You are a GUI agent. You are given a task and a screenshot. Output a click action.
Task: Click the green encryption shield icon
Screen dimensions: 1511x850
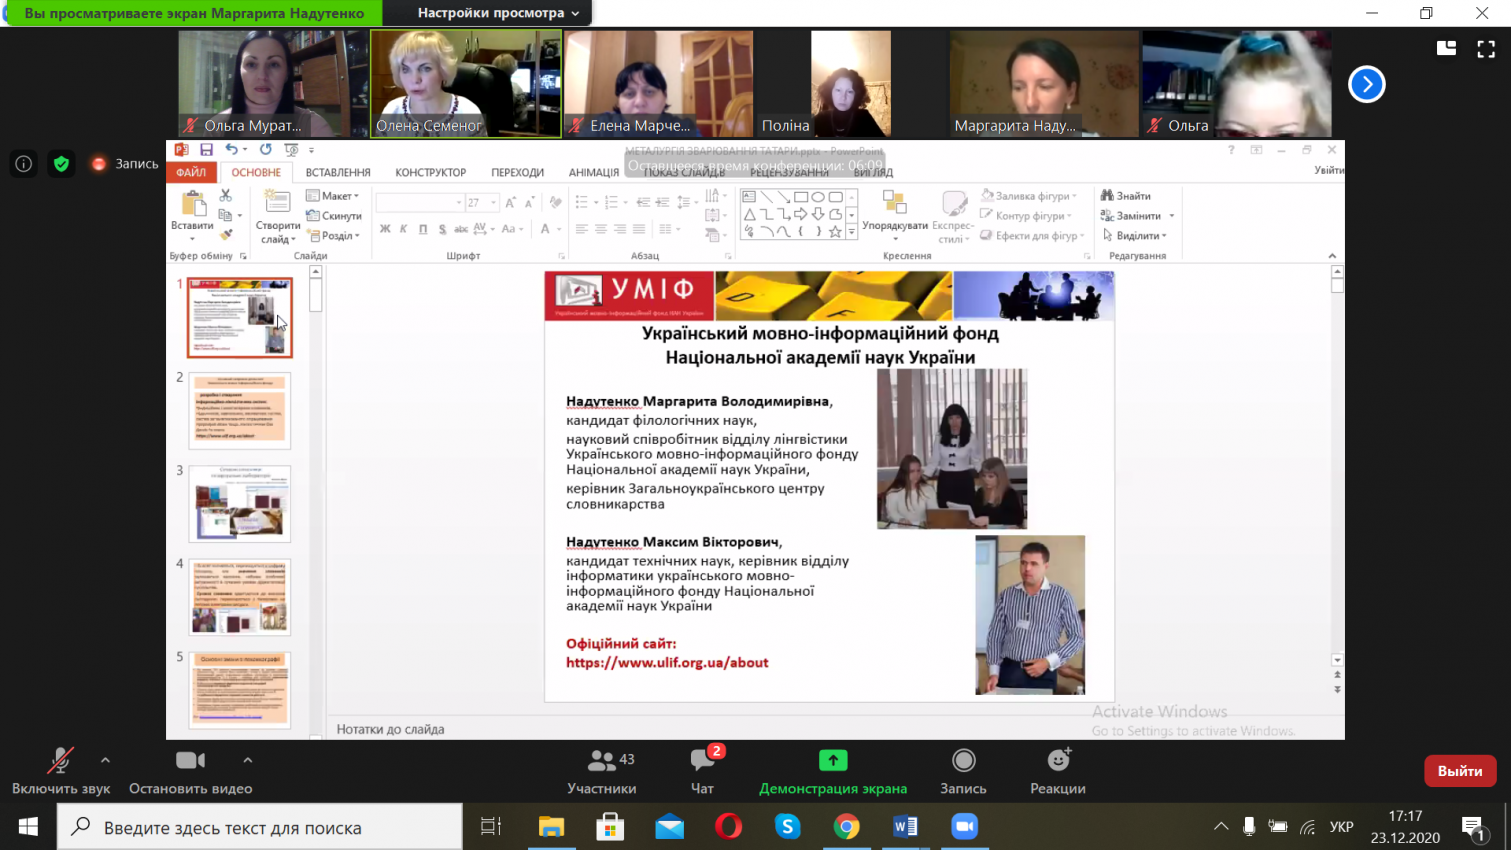[61, 164]
